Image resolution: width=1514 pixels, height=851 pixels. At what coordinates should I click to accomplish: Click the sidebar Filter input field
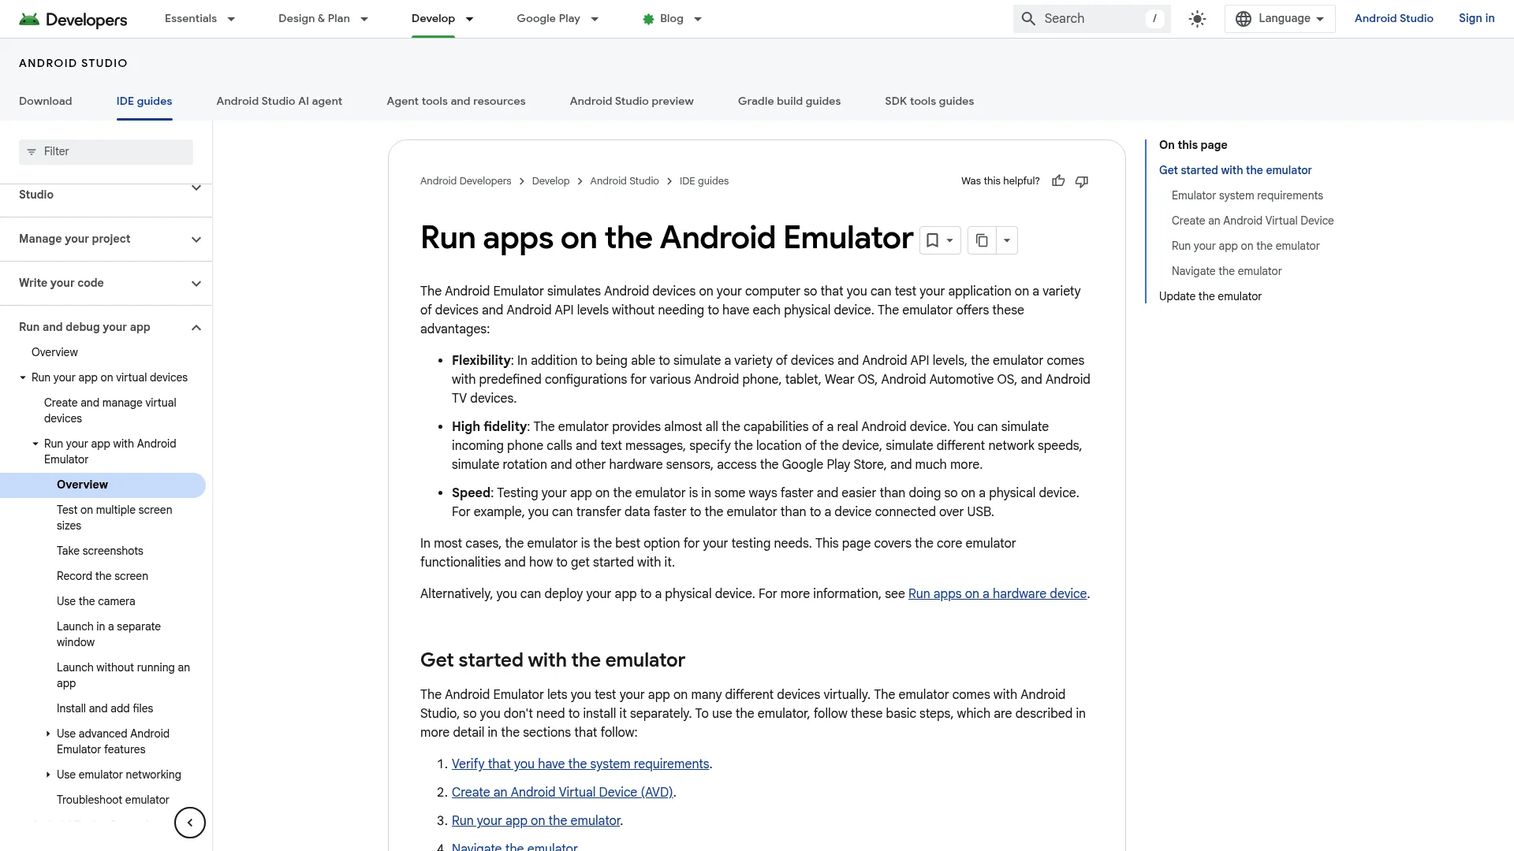point(106,152)
